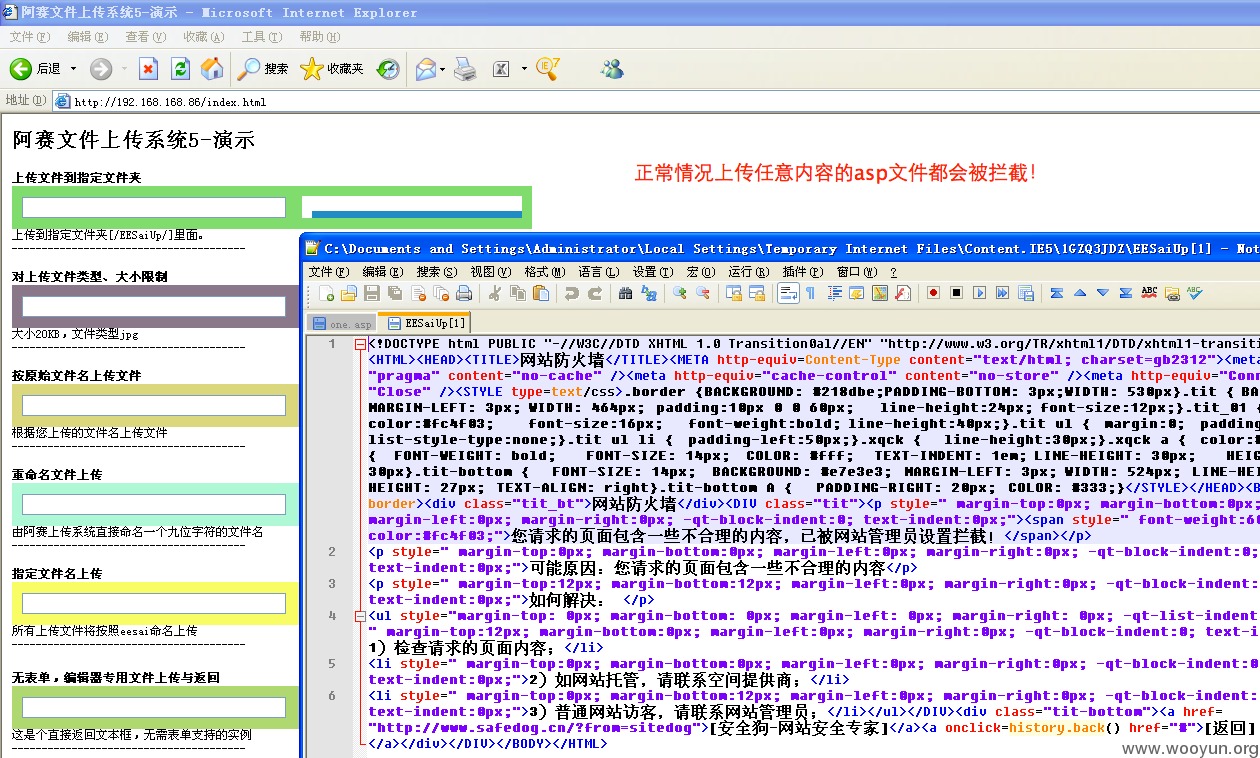Click the red text 正常情况上传任意内容的asp文件都会被拦截
This screenshot has width=1260, height=758.
[836, 173]
